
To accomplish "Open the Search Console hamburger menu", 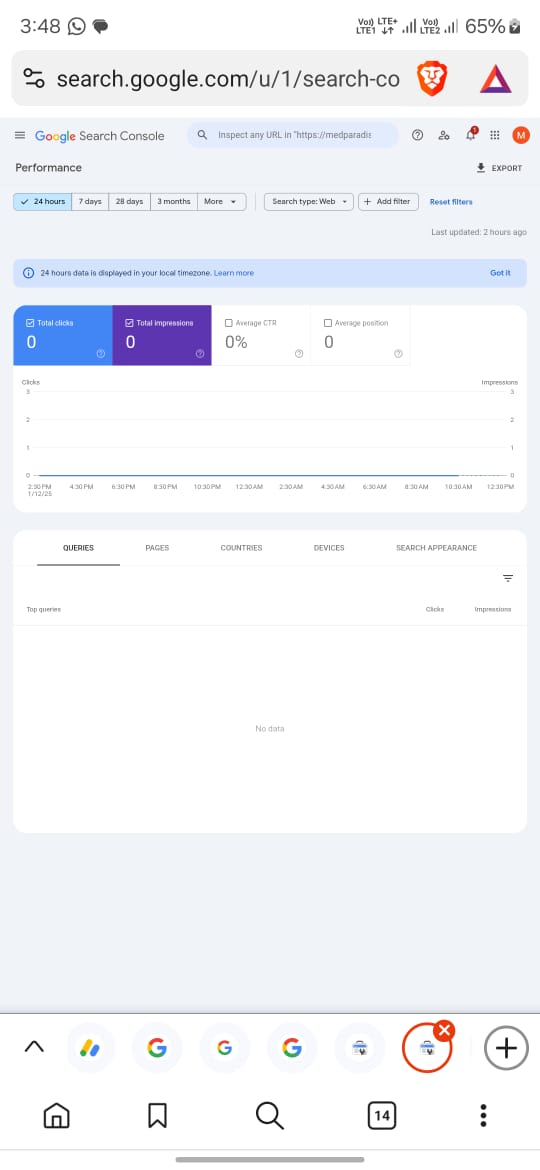I will (x=20, y=135).
